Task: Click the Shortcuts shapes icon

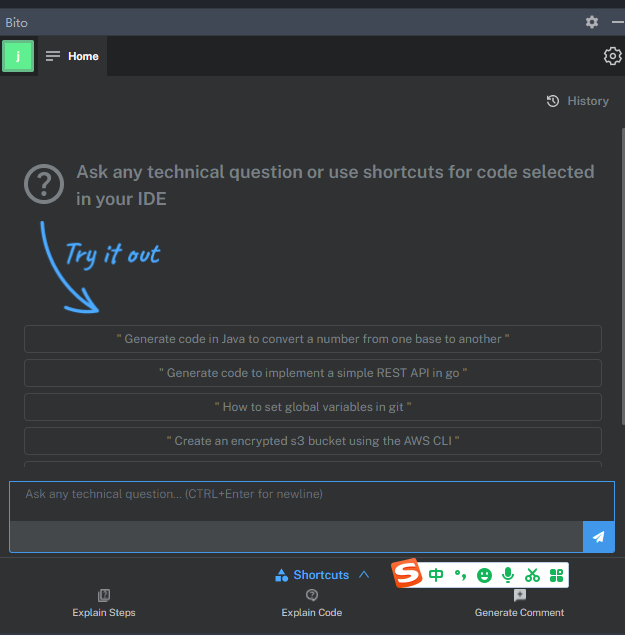Action: (x=281, y=575)
